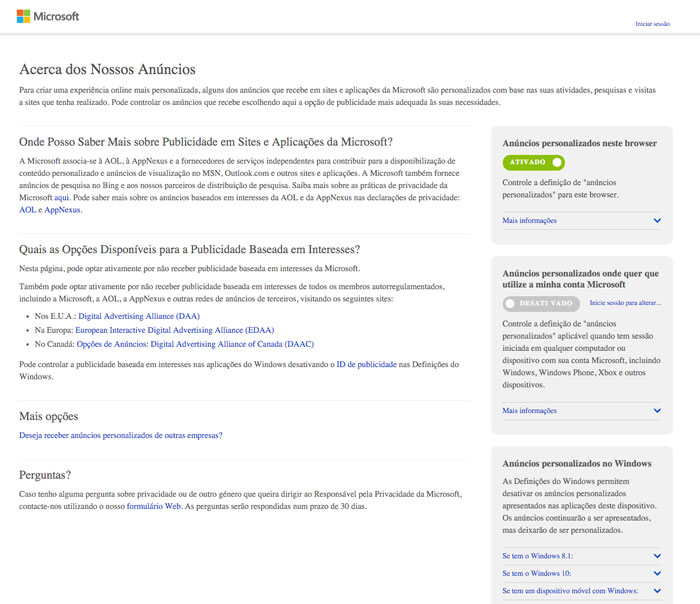
Task: Expand 'Se tem o Windows 8.1' section
Action: pyautogui.click(x=582, y=556)
